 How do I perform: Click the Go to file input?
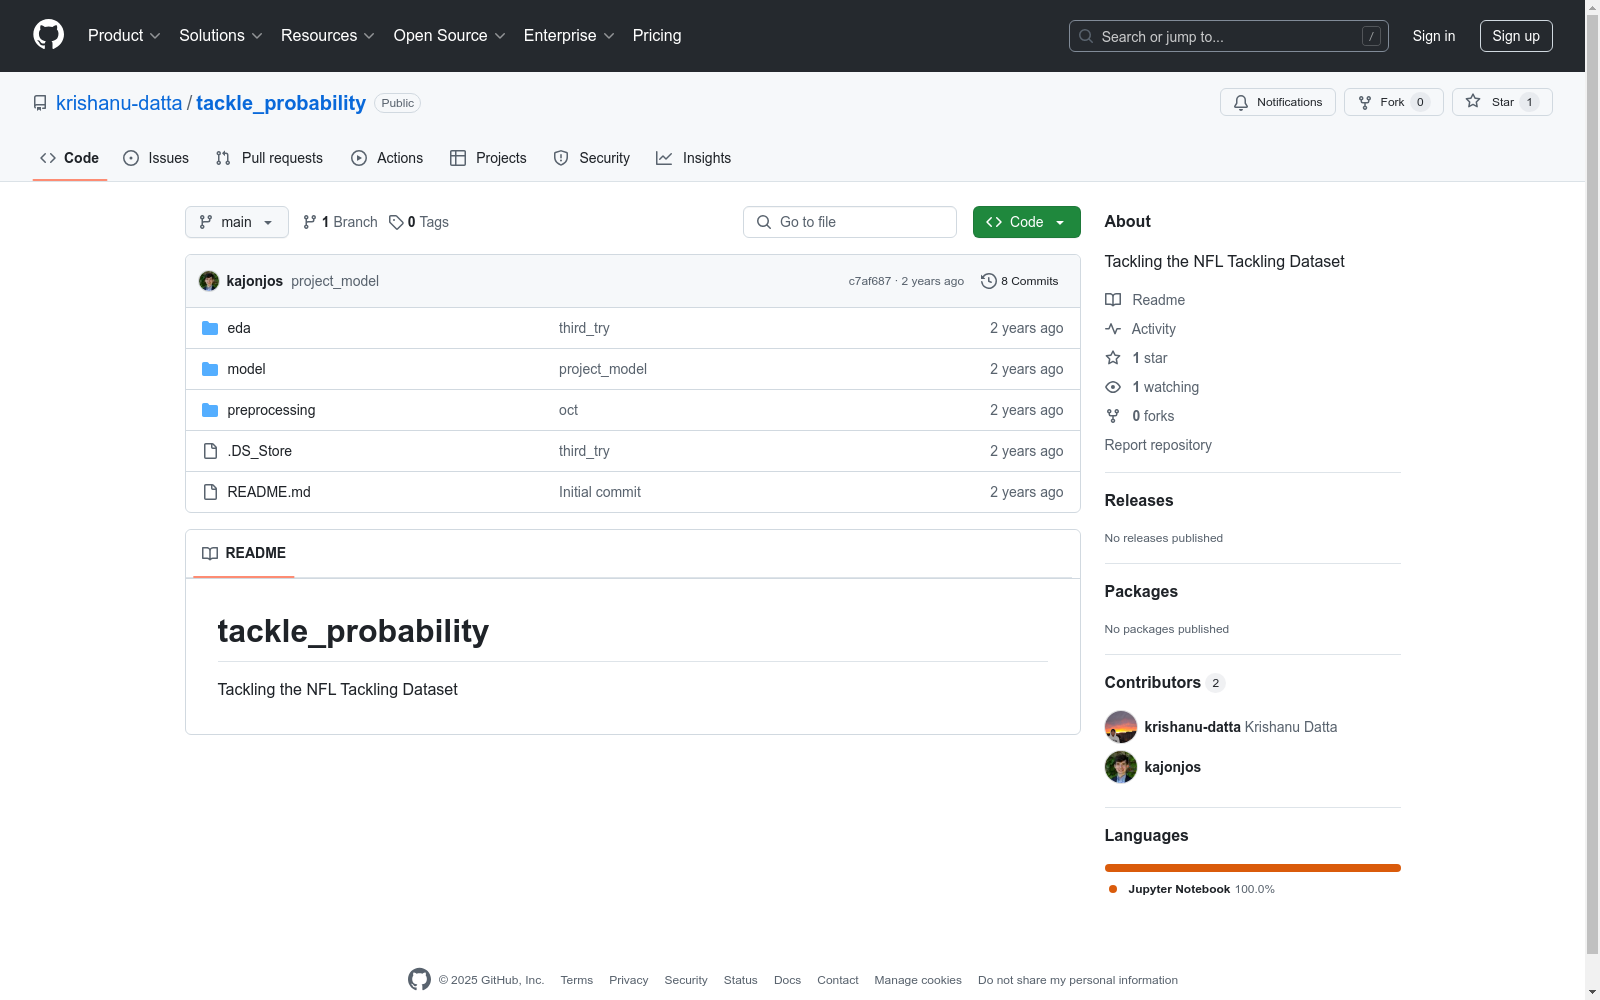click(850, 222)
